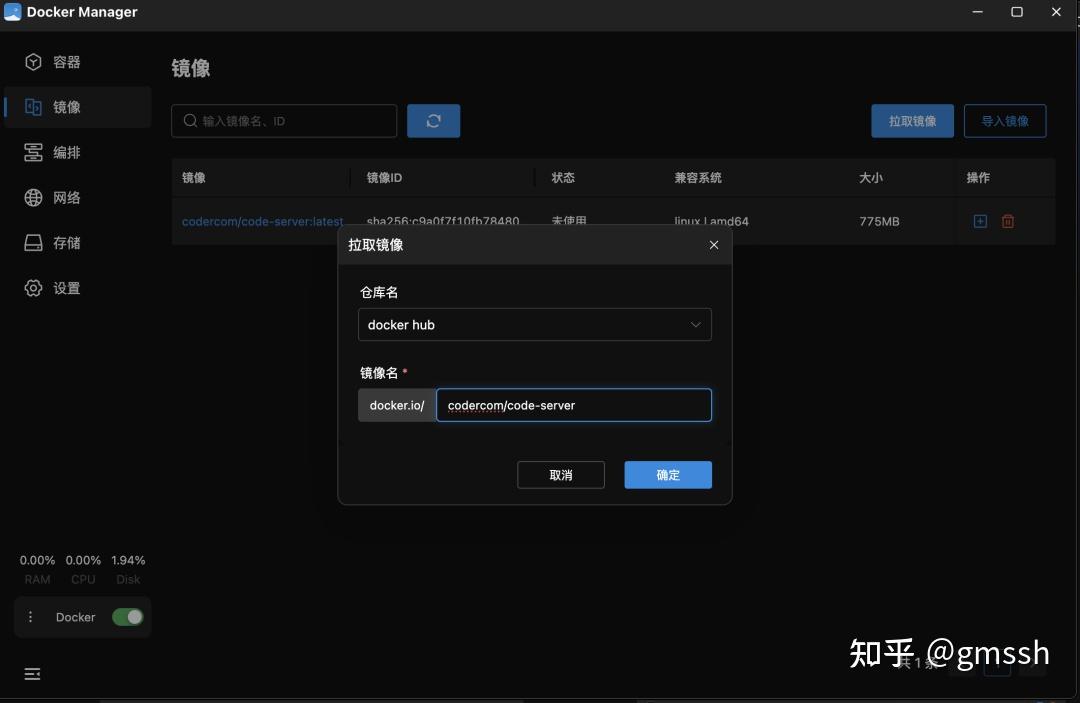
Task: Click the 大小 column header
Action: (x=871, y=178)
